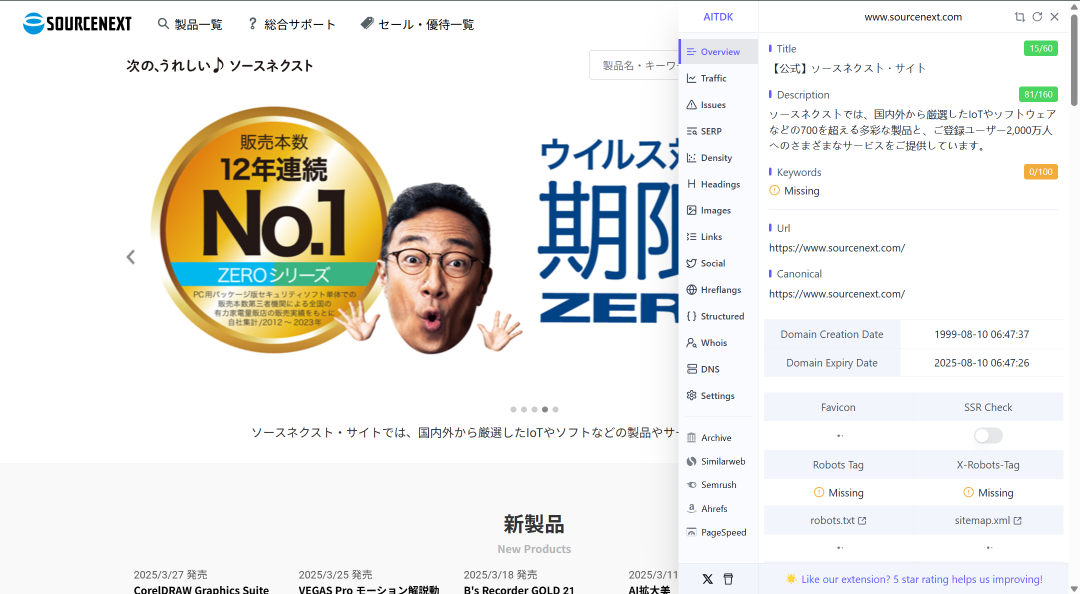The width and height of the screenshot is (1080, 594).
Task: Open the Density section
Action: (718, 158)
